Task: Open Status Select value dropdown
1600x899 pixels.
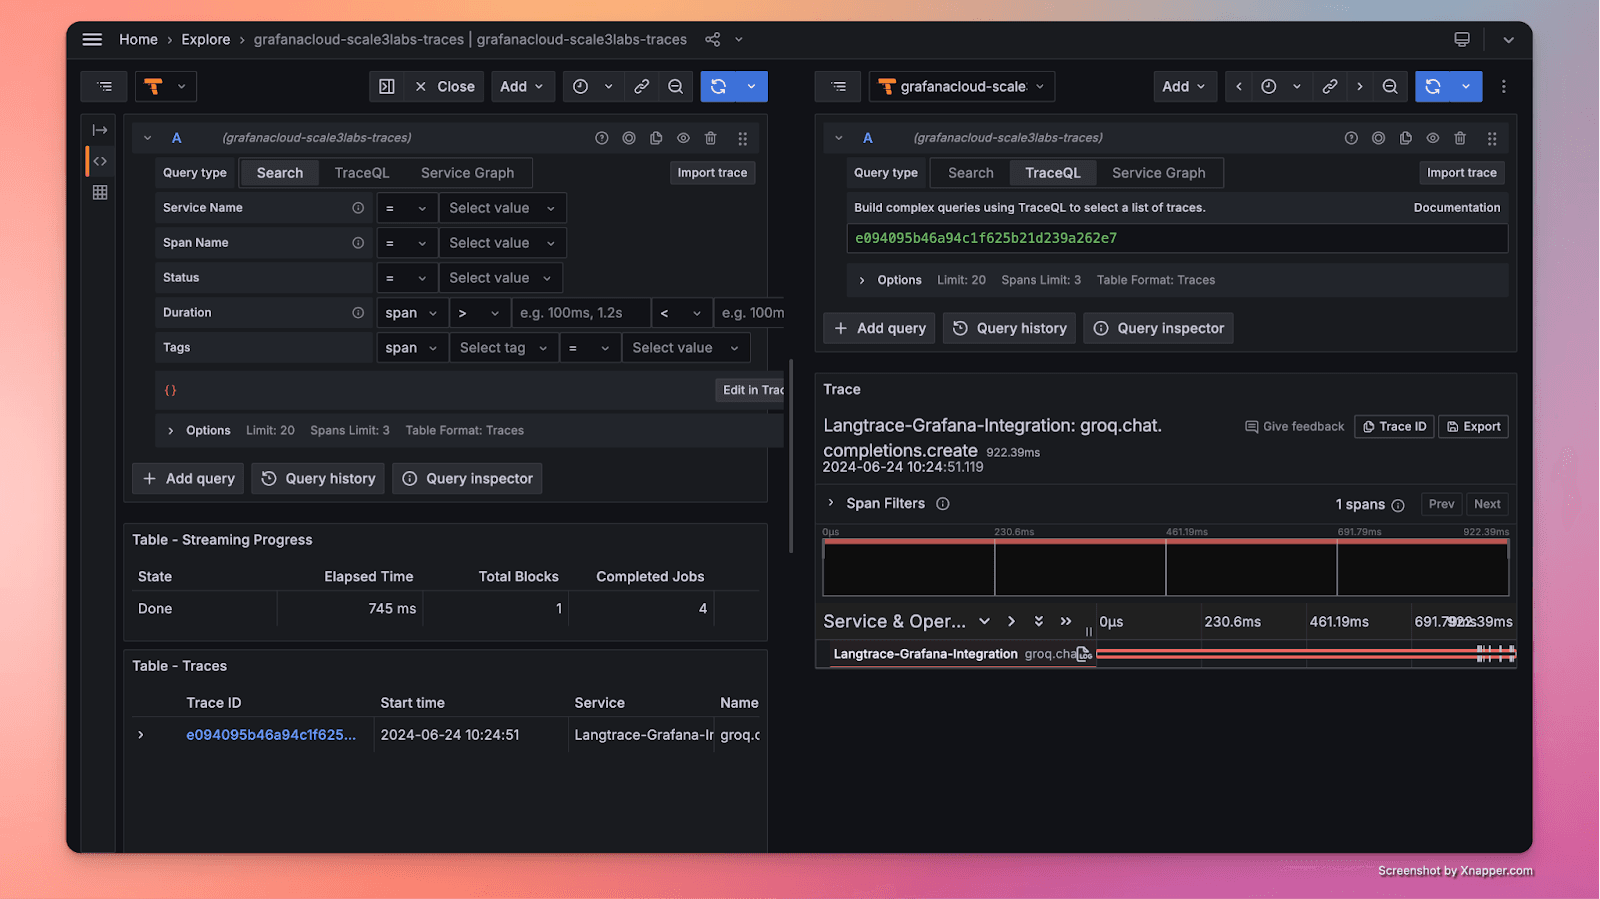Action: 500,278
